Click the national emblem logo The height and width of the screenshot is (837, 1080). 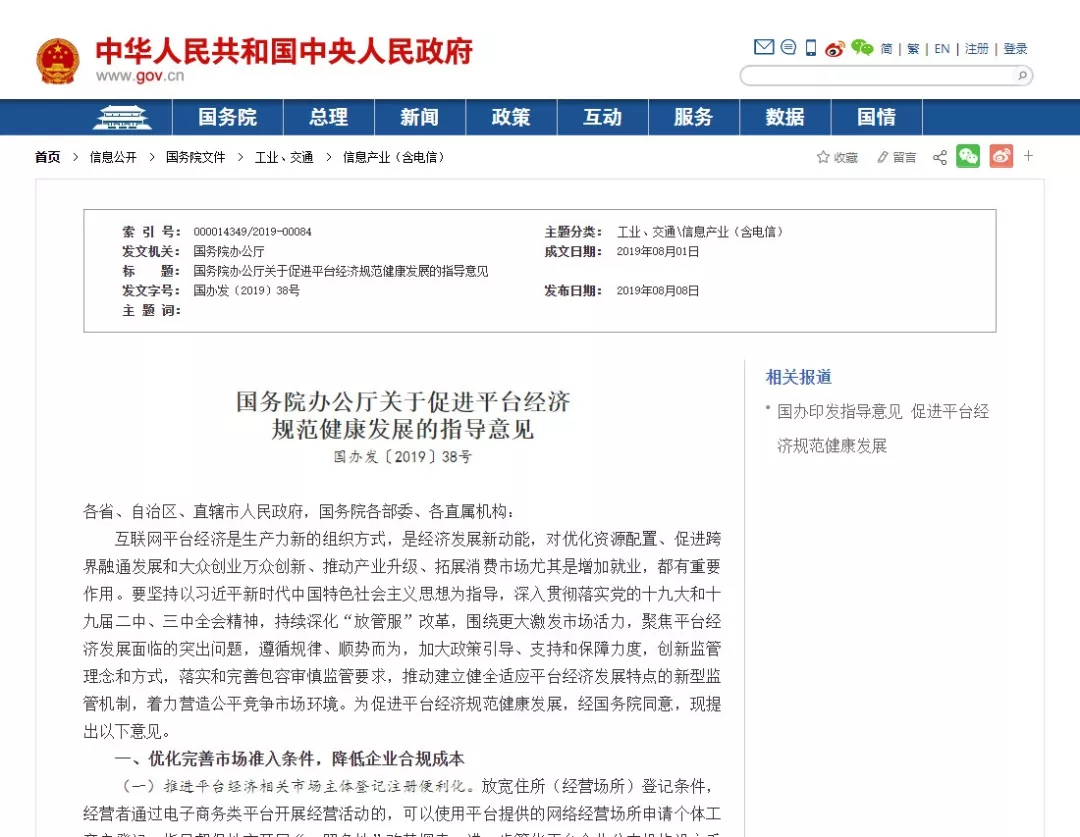coord(57,61)
